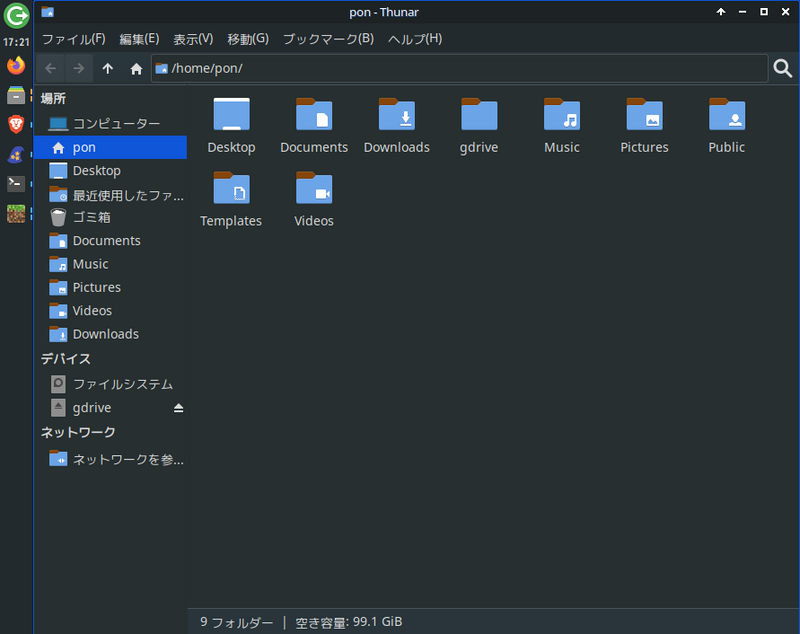Open the file manager dock icon

[16, 95]
